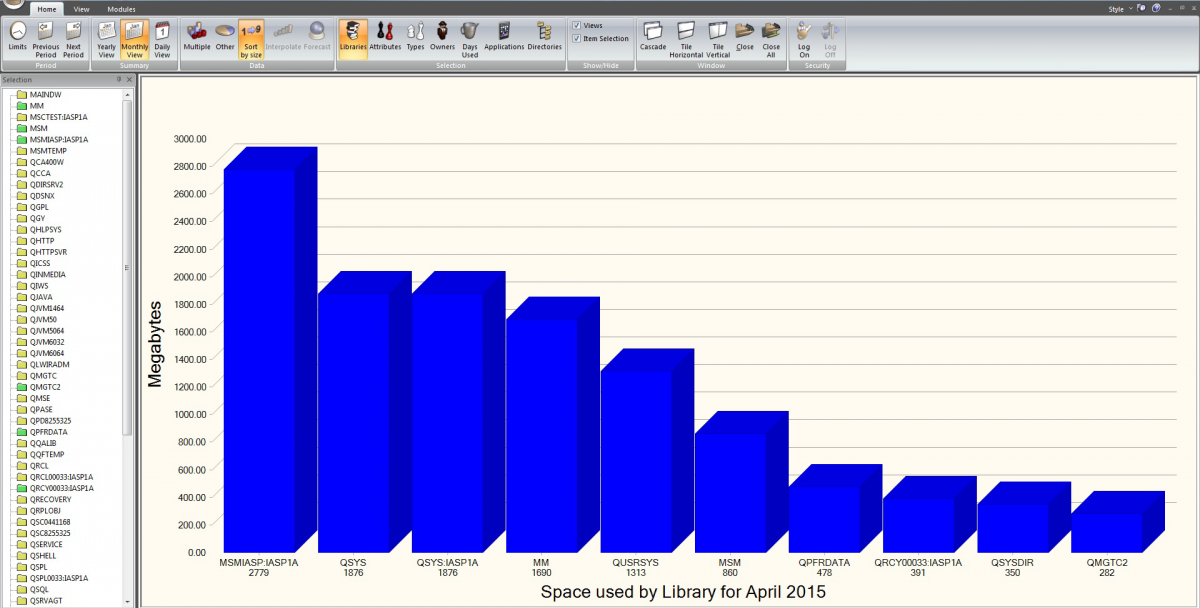The width and height of the screenshot is (1200, 608).
Task: Toggle the Item Selection checkbox
Action: tap(576, 39)
